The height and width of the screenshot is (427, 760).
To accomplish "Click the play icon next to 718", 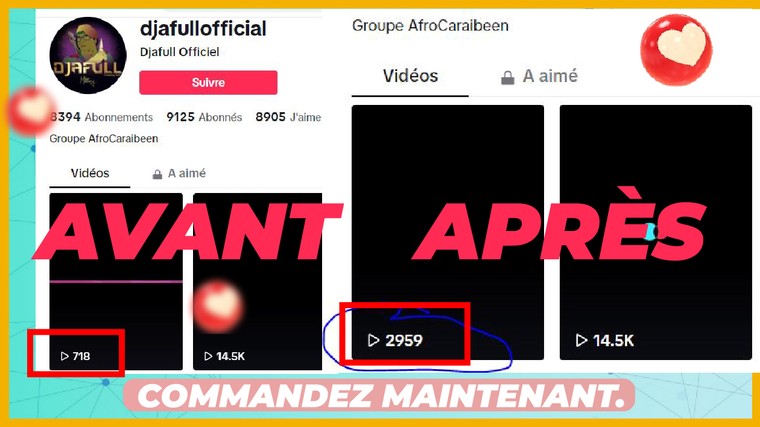I will tap(64, 356).
